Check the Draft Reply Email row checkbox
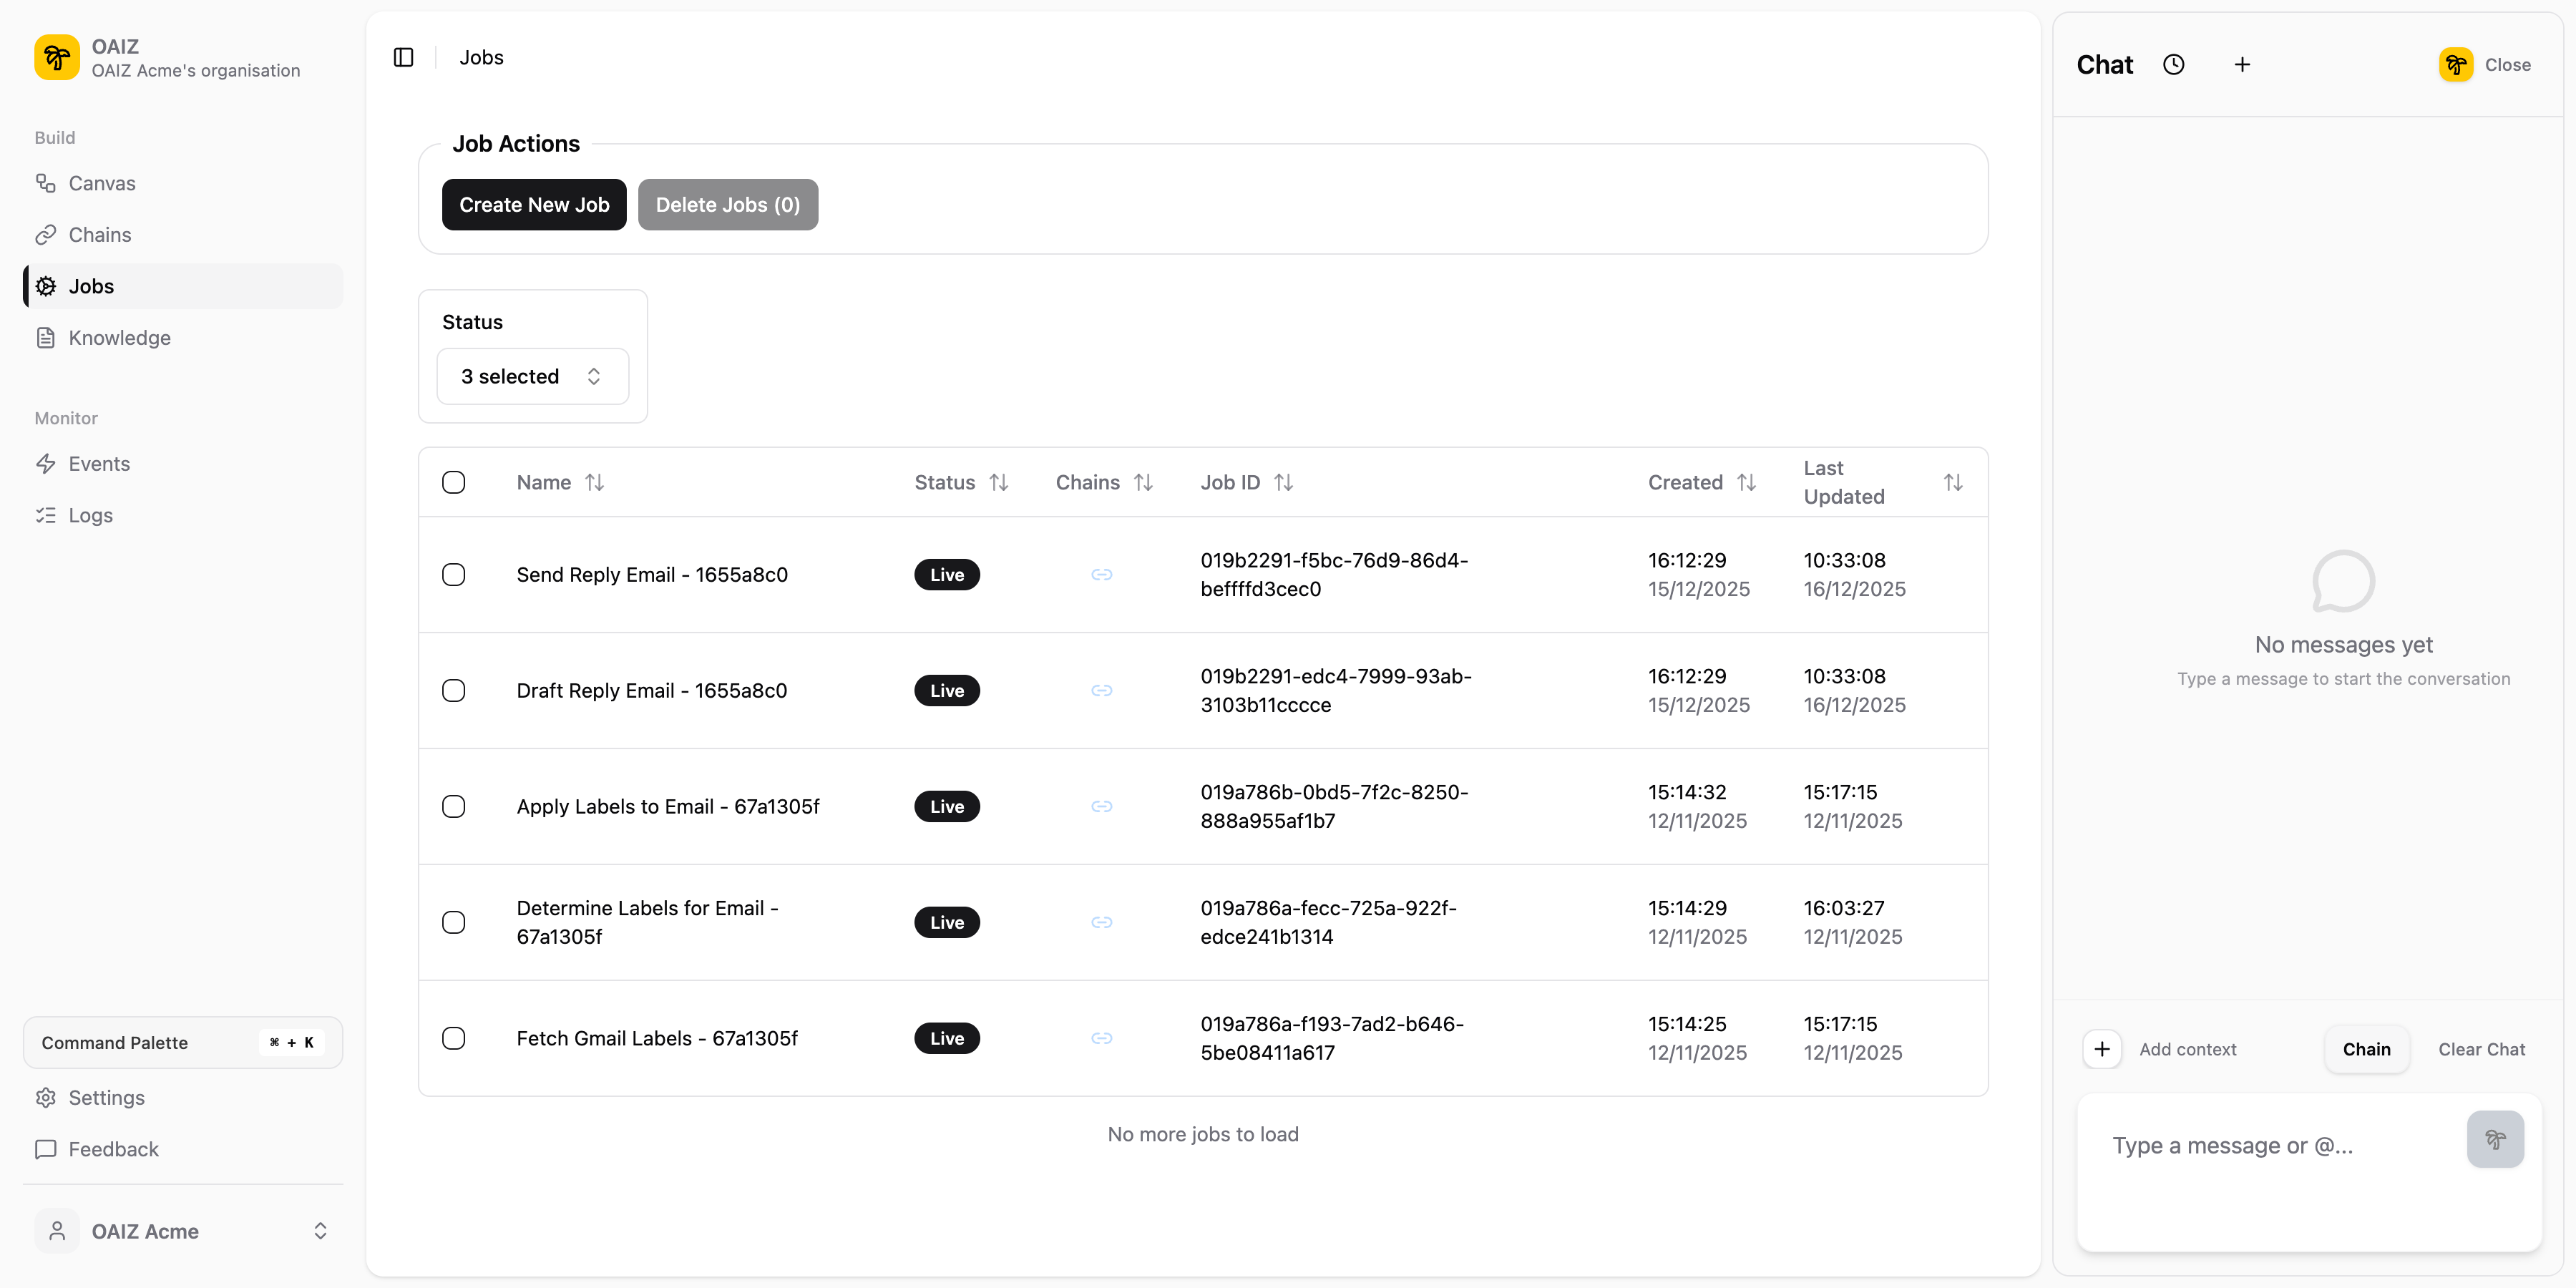This screenshot has width=2576, height=1288. (454, 690)
